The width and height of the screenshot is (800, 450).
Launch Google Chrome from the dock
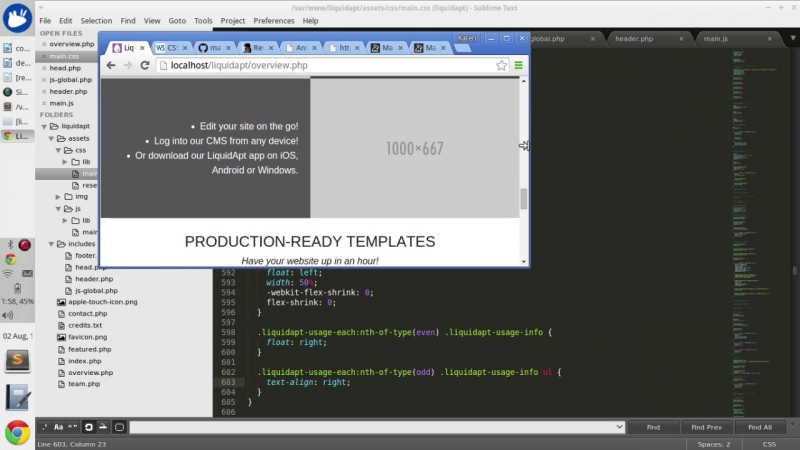[17, 433]
